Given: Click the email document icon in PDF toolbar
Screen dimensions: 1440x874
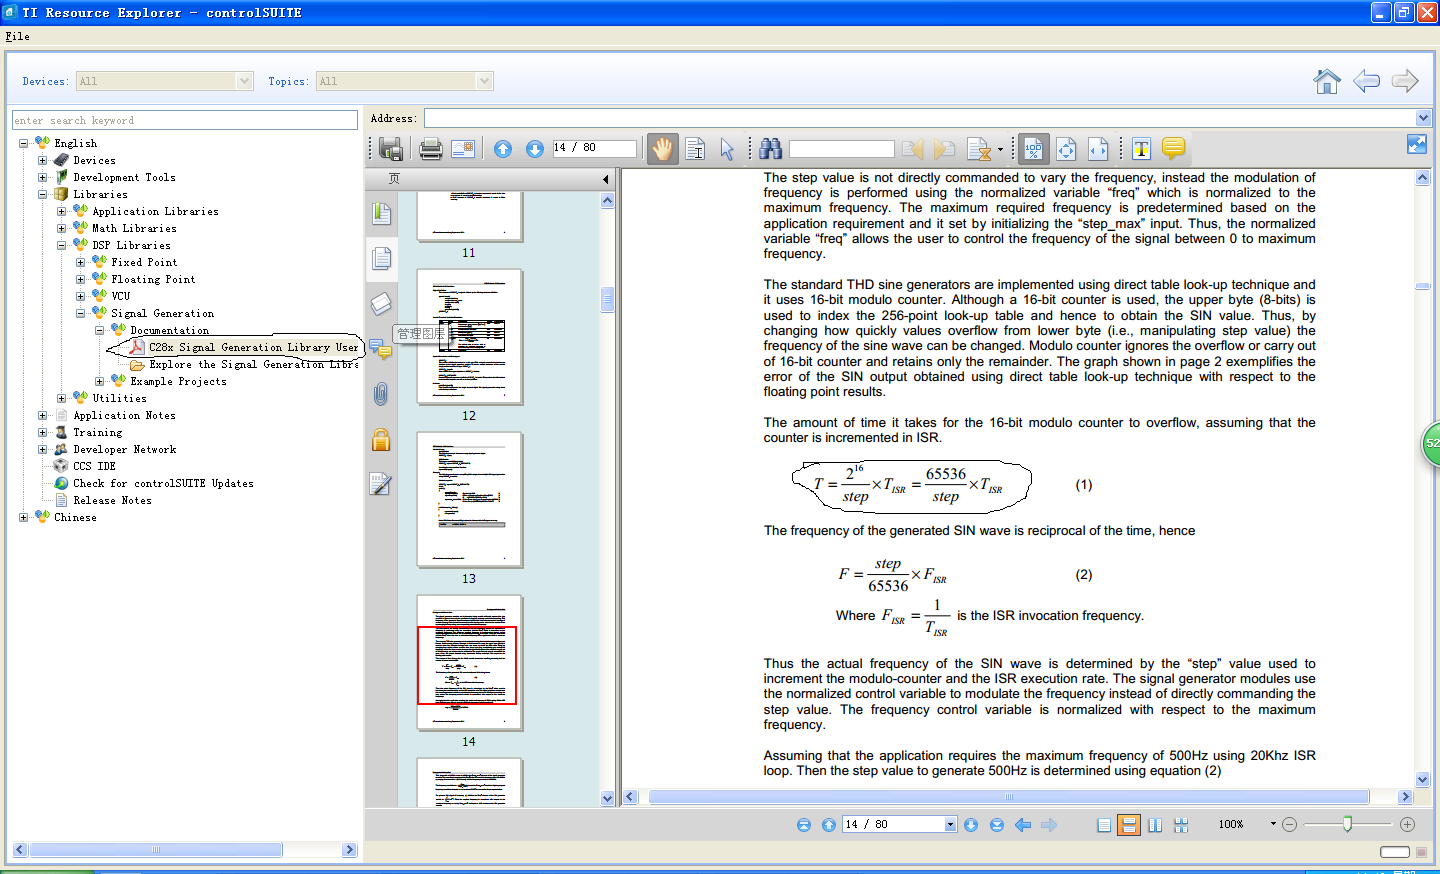Looking at the screenshot, I should click(463, 149).
